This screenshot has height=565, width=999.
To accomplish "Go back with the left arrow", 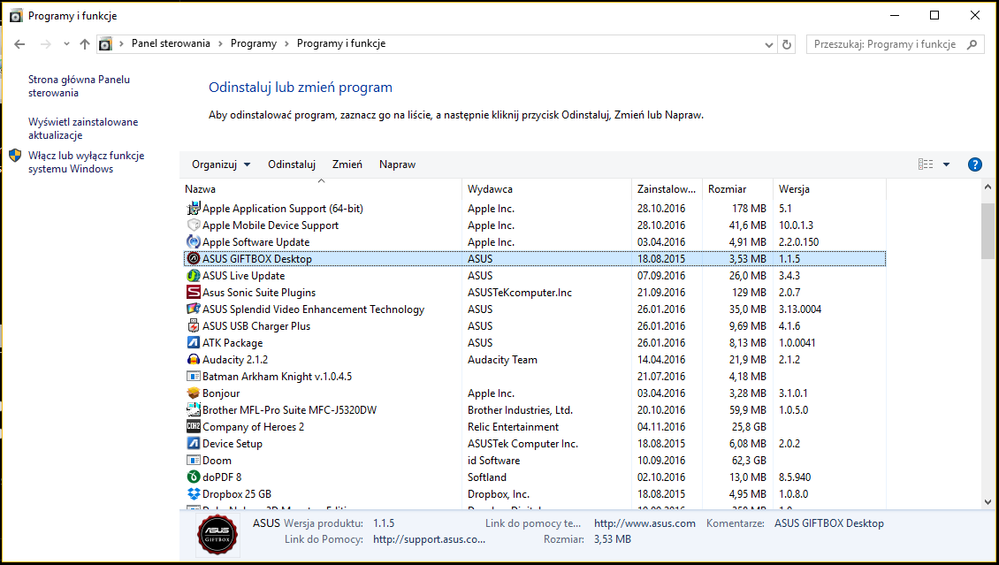I will pos(20,44).
